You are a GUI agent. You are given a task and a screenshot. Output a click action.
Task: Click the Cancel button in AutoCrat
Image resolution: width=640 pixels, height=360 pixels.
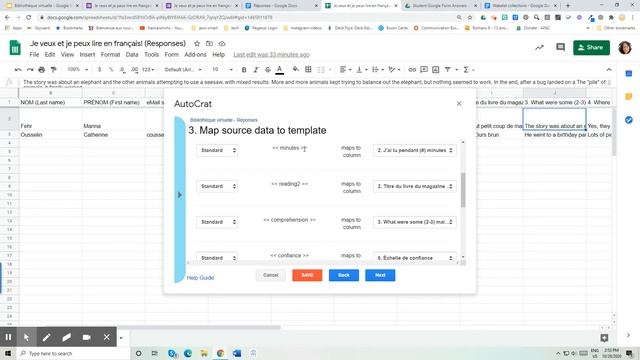[x=271, y=275]
